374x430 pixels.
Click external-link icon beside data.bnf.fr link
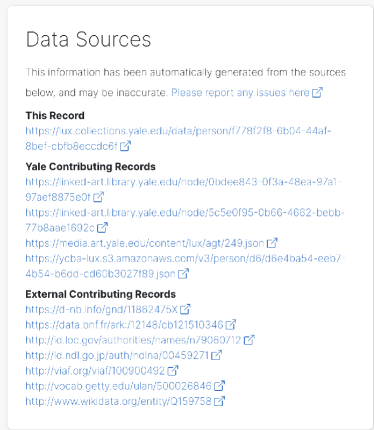[x=231, y=324]
